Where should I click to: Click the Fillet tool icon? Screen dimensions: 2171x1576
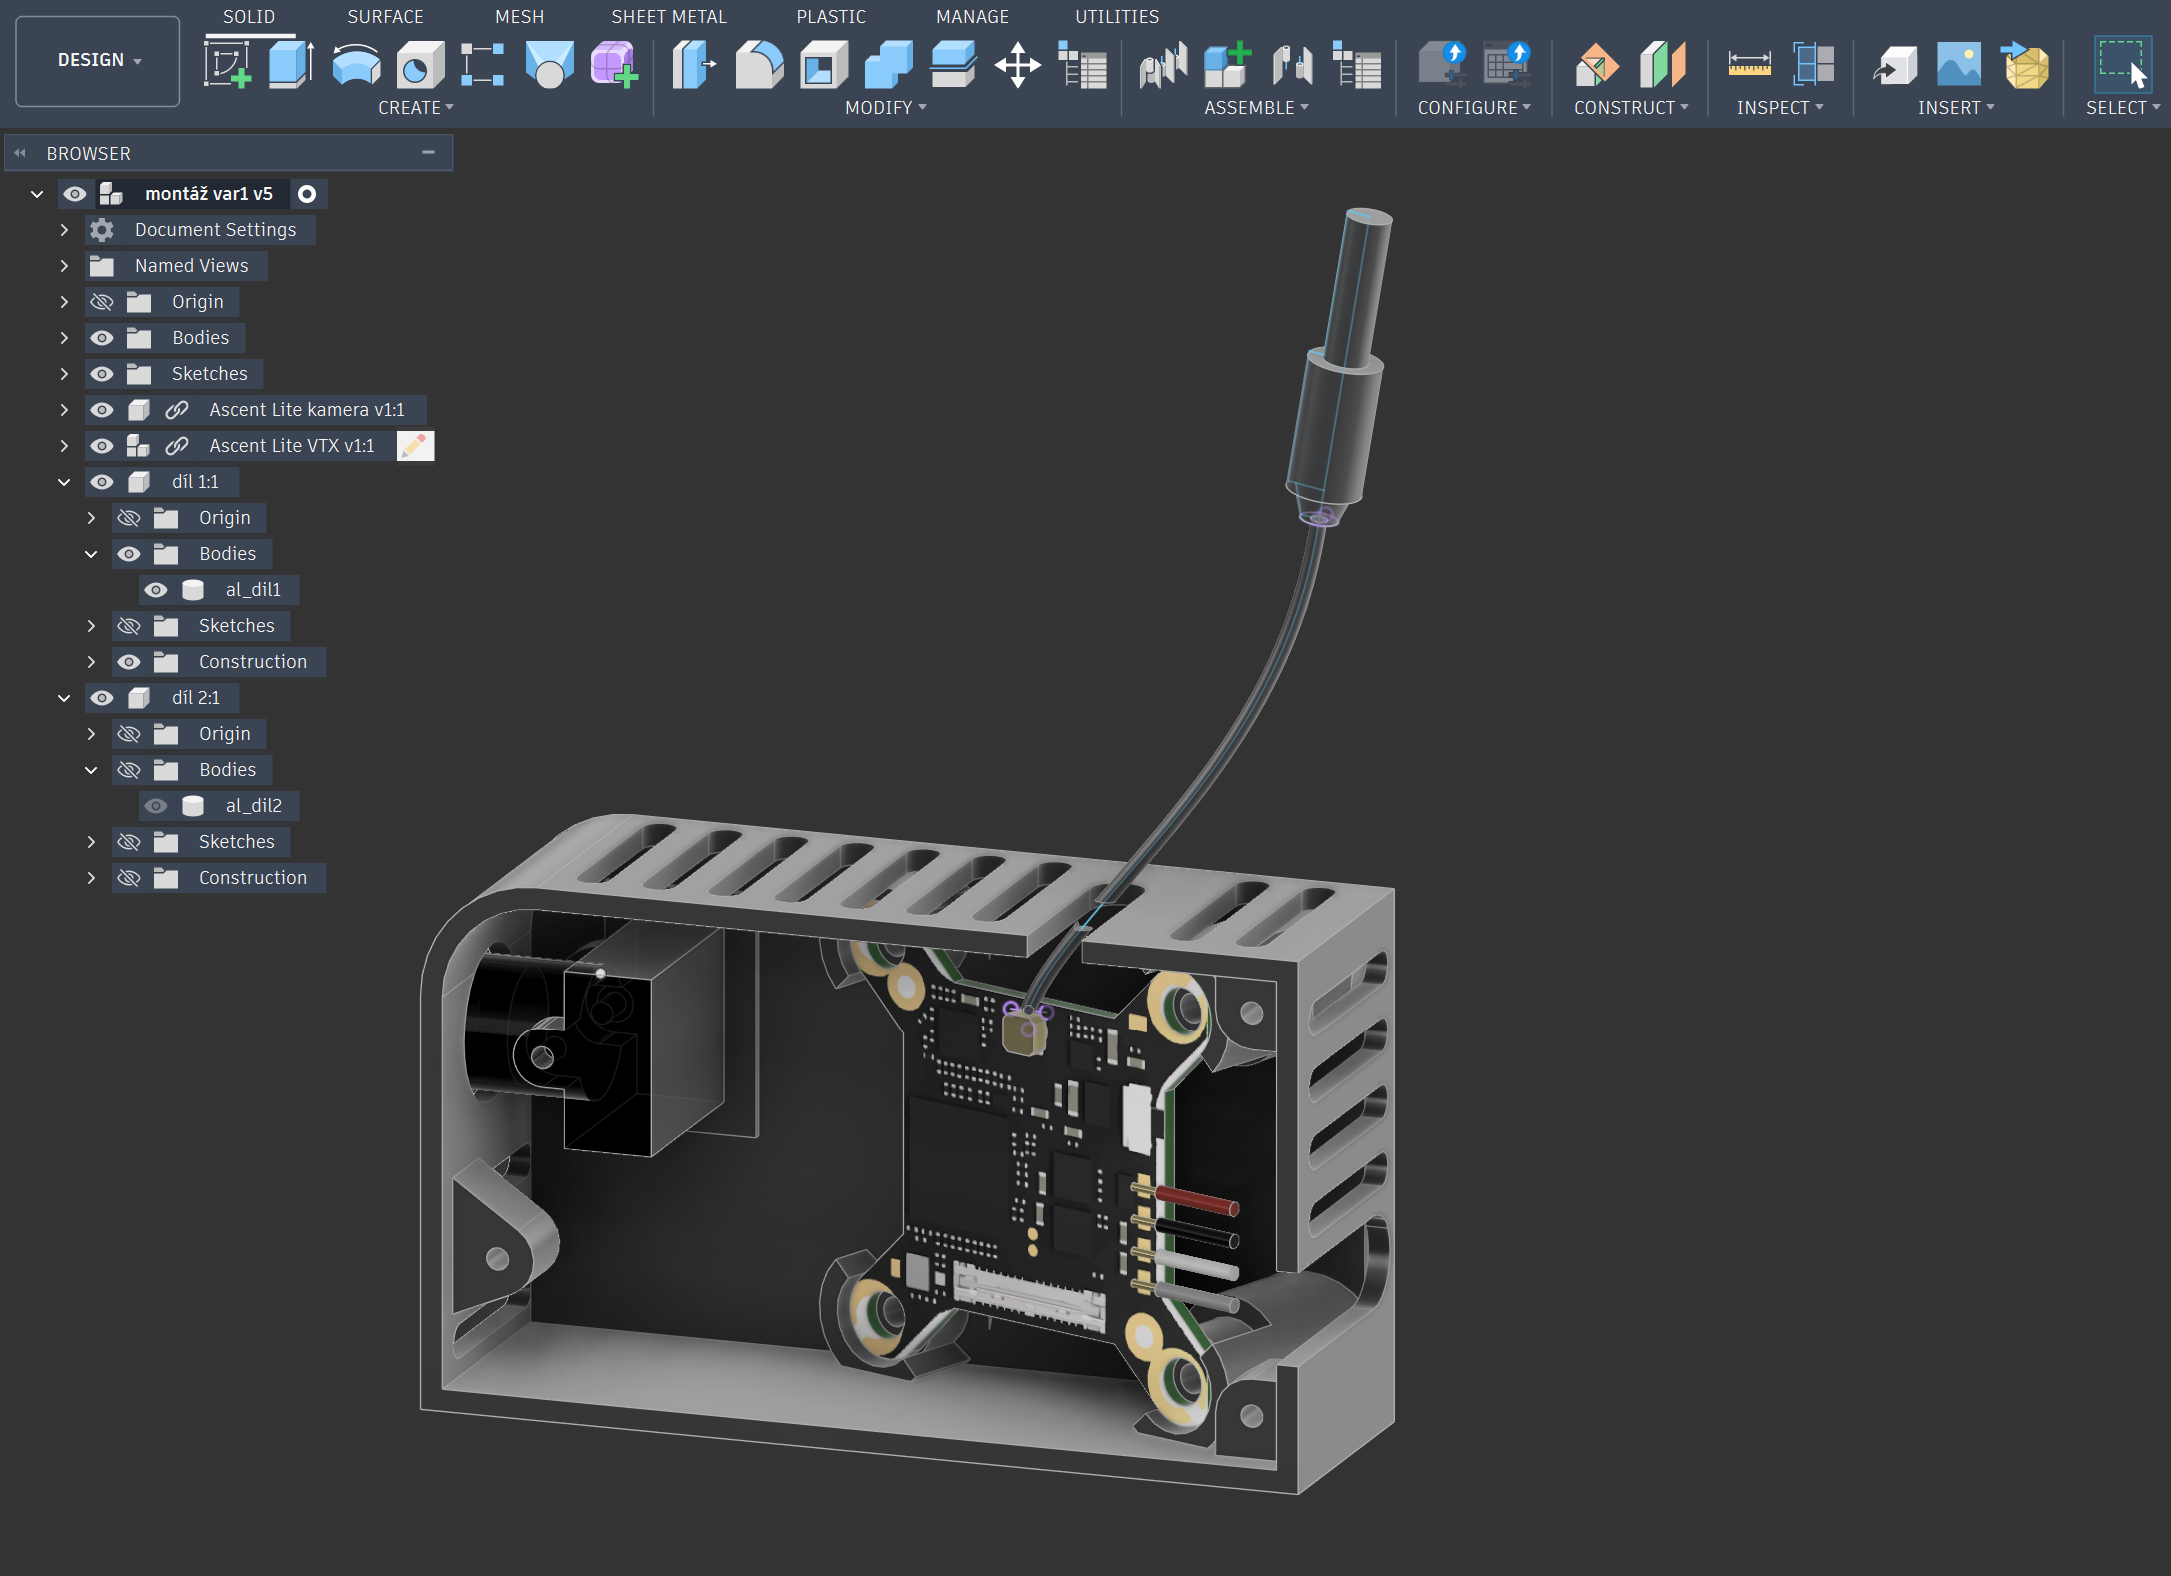759,65
